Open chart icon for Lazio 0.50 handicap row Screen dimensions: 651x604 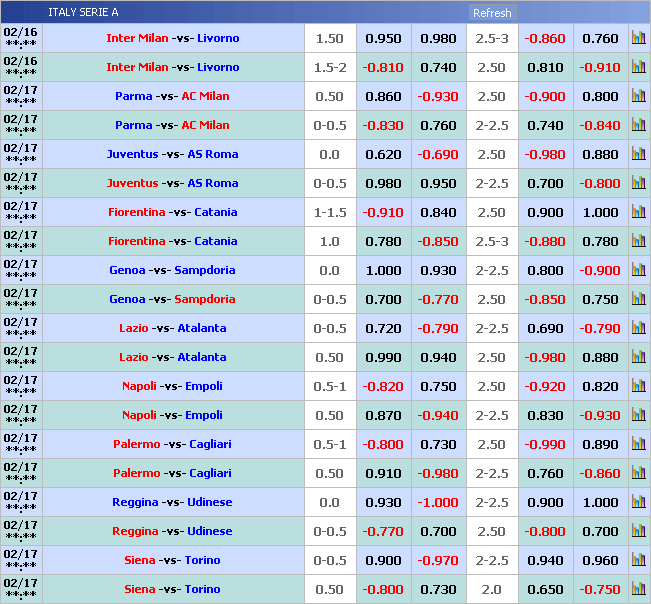click(638, 358)
